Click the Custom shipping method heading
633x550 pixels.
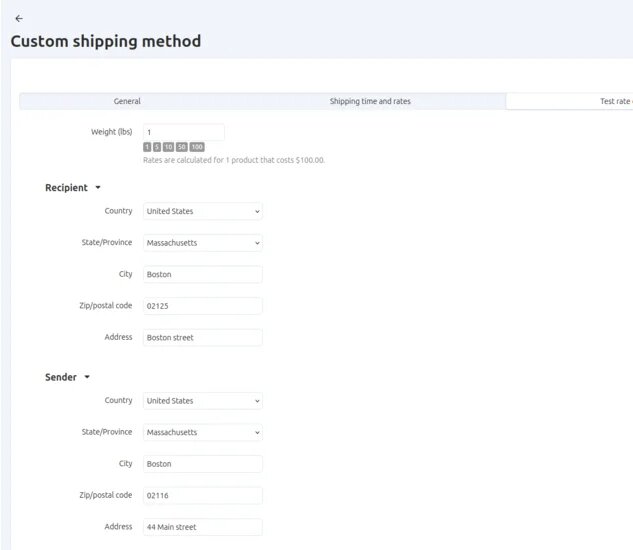(x=106, y=42)
